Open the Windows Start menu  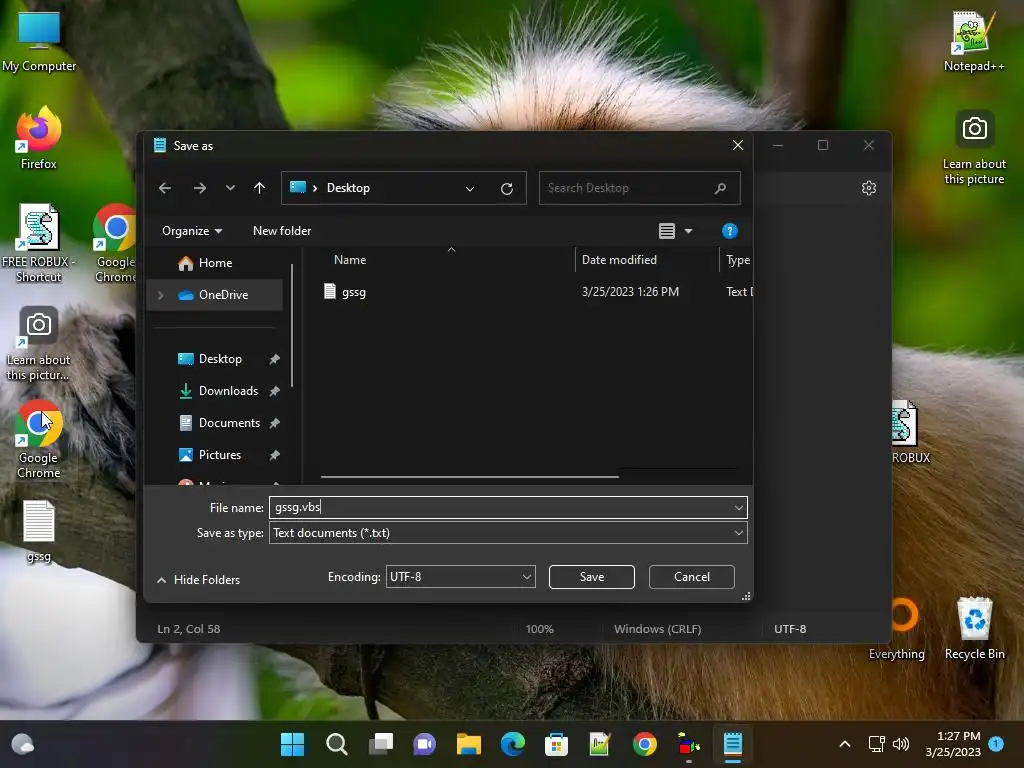292,744
